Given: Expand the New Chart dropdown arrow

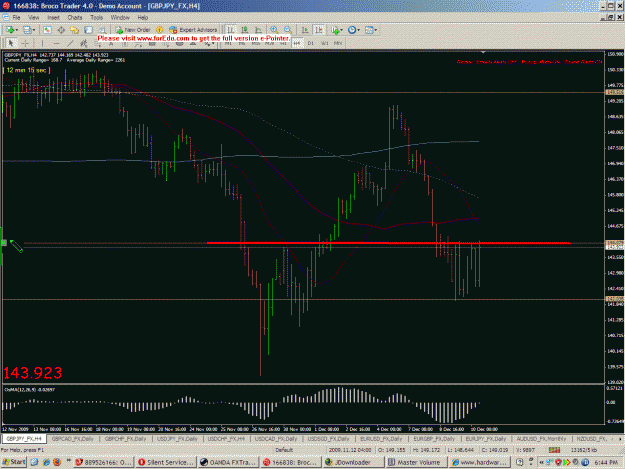Looking at the screenshot, I should click(16, 30).
